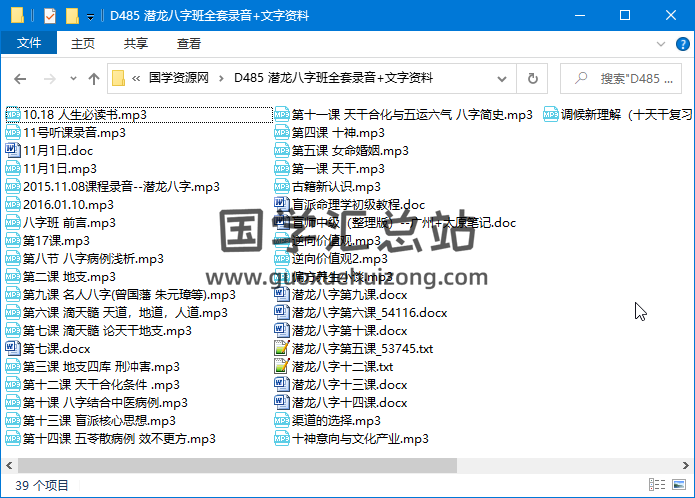Refresh the folder view

532,79
